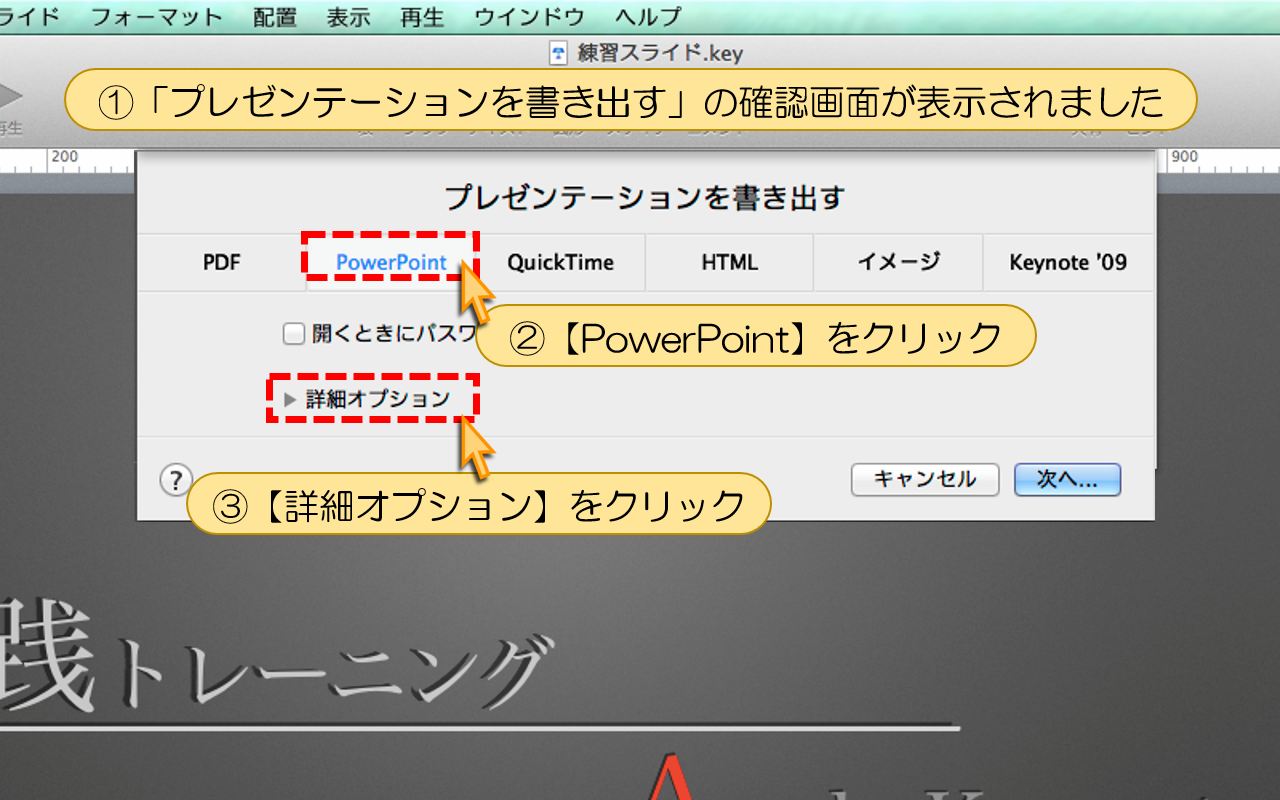Viewport: 1280px width, 800px height.
Task: Select the PowerPoint export tab
Action: pos(391,263)
